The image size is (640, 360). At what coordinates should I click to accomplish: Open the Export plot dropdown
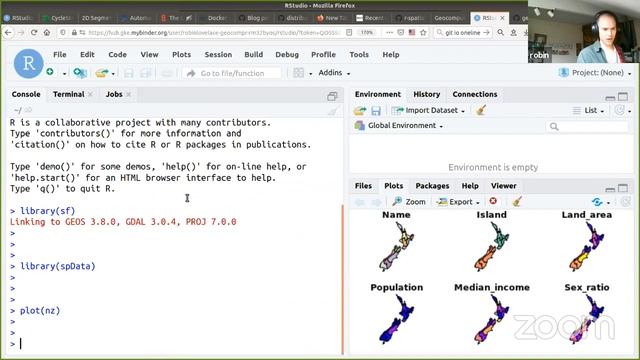458,202
